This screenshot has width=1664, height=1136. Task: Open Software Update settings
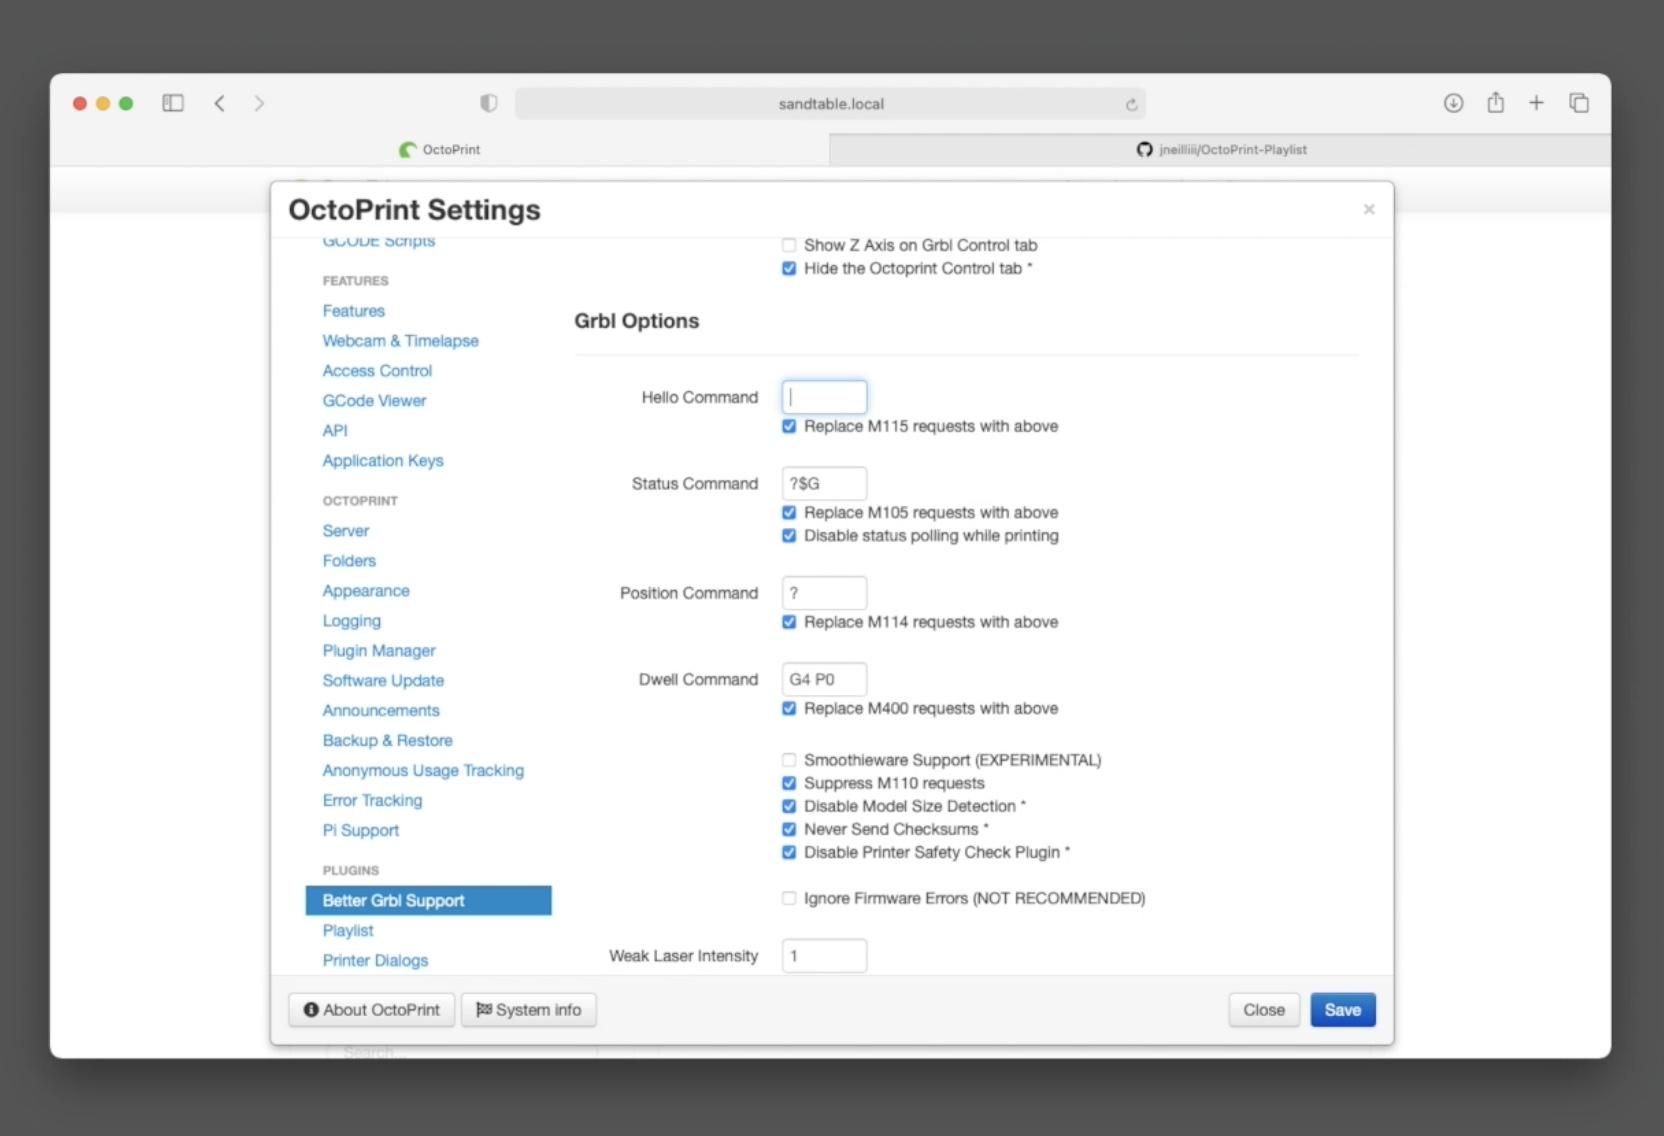(383, 681)
